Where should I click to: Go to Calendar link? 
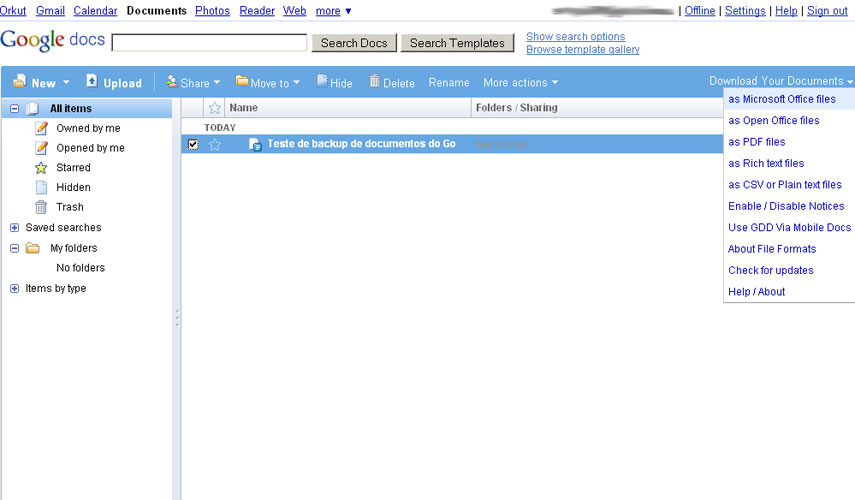point(95,10)
